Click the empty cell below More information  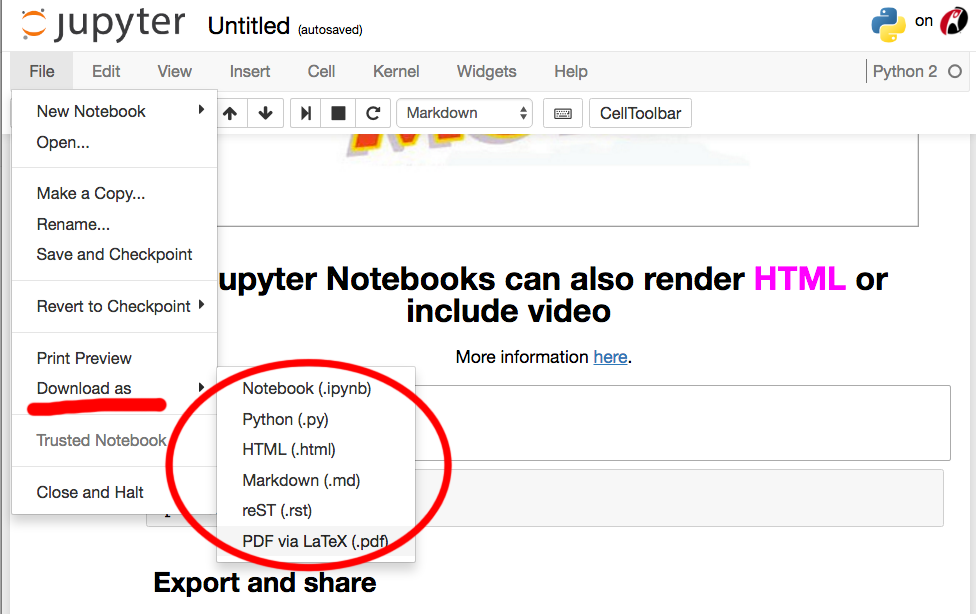pyautogui.click(x=683, y=423)
